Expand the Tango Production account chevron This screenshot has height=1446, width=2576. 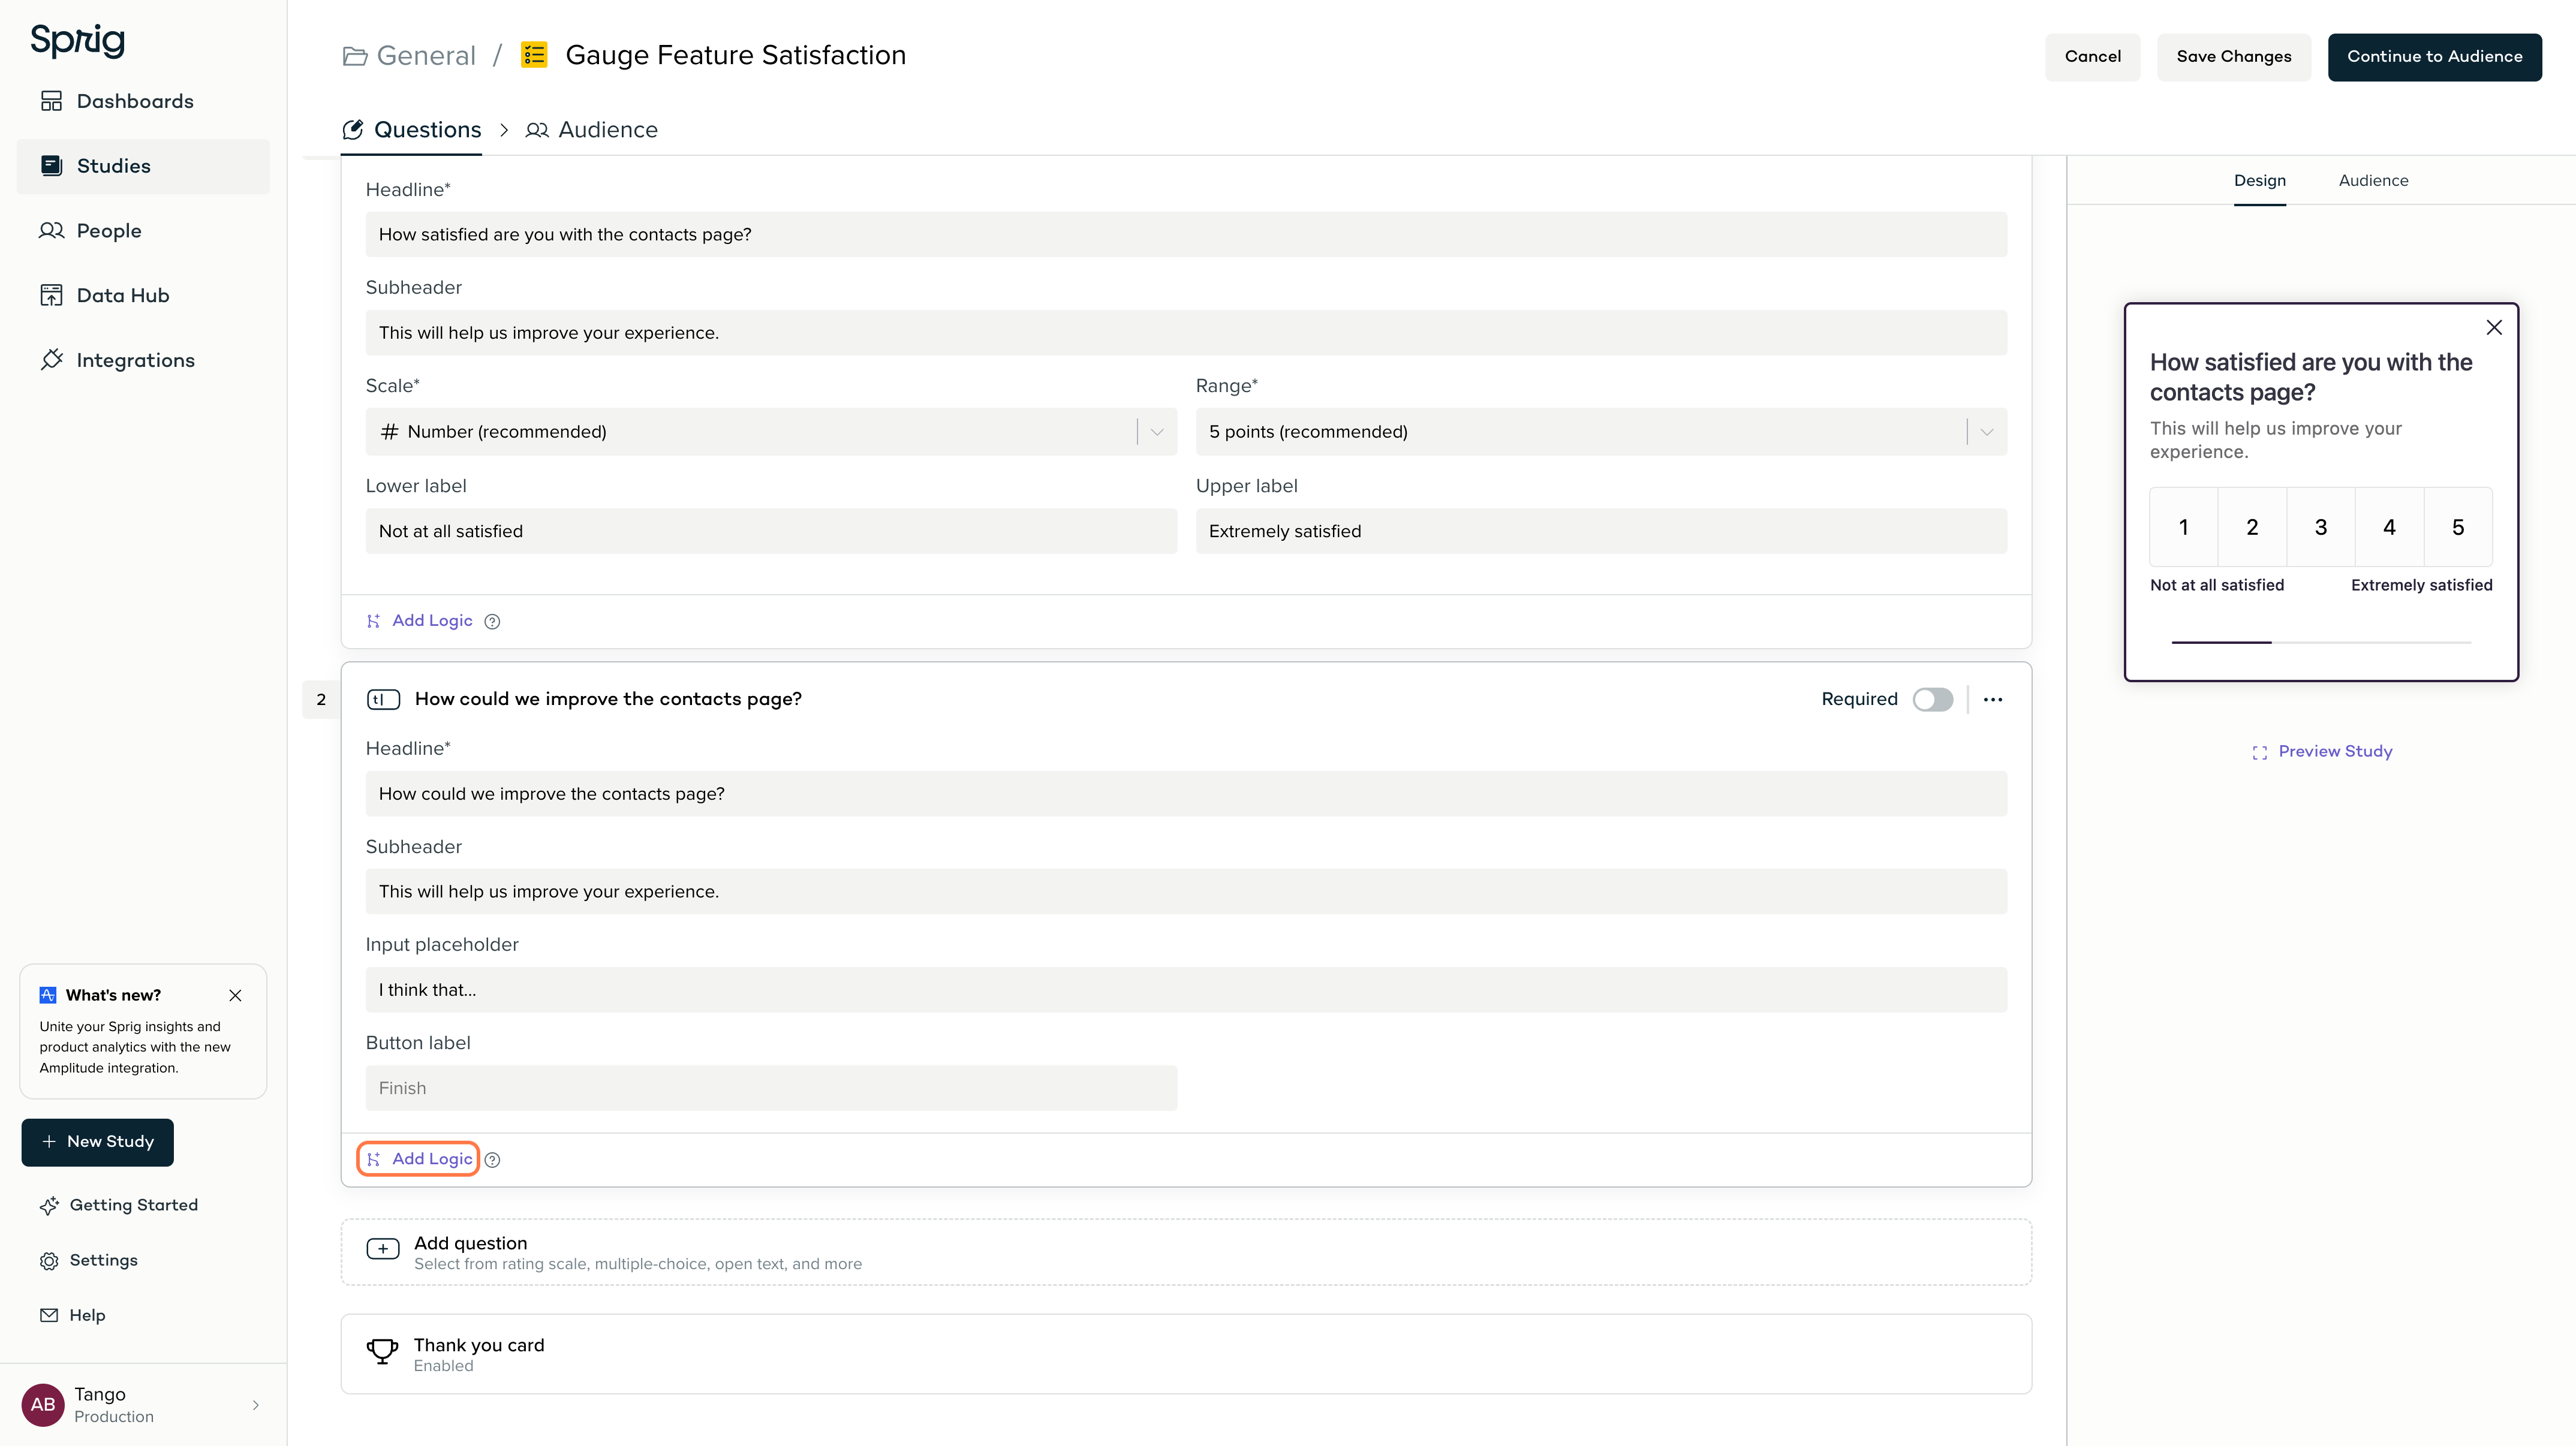[x=256, y=1405]
